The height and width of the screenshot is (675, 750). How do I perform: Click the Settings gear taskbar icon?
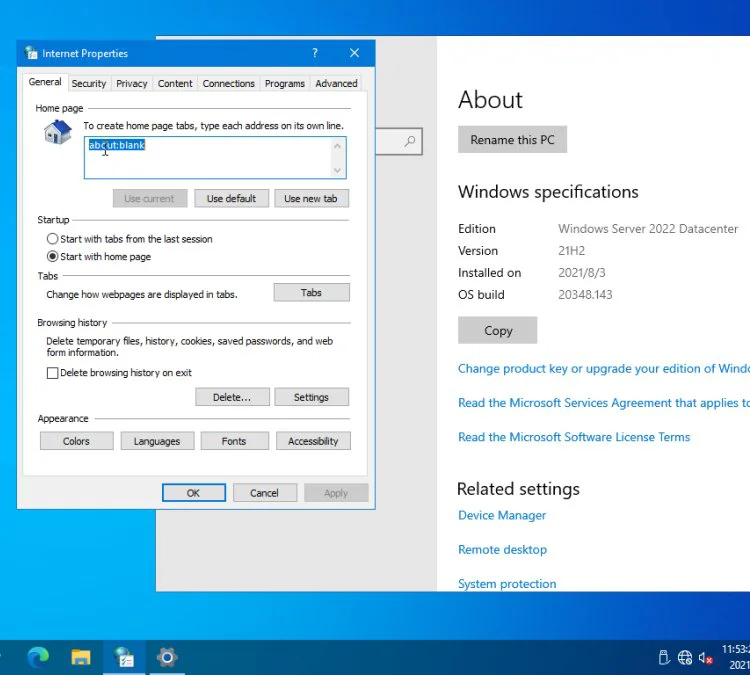[167, 657]
